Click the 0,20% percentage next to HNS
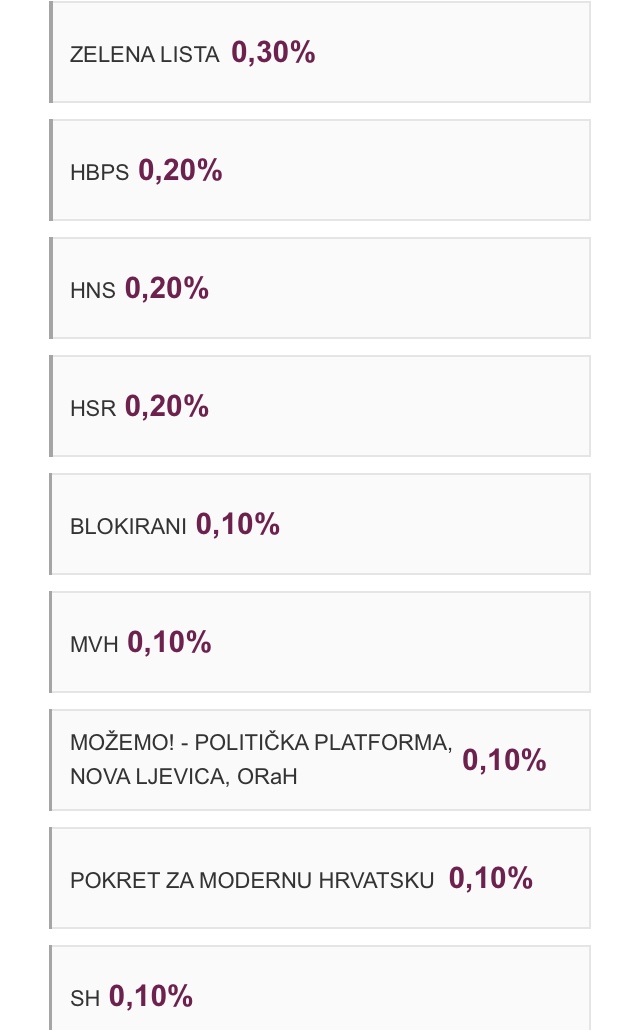640x1030 pixels. (167, 289)
